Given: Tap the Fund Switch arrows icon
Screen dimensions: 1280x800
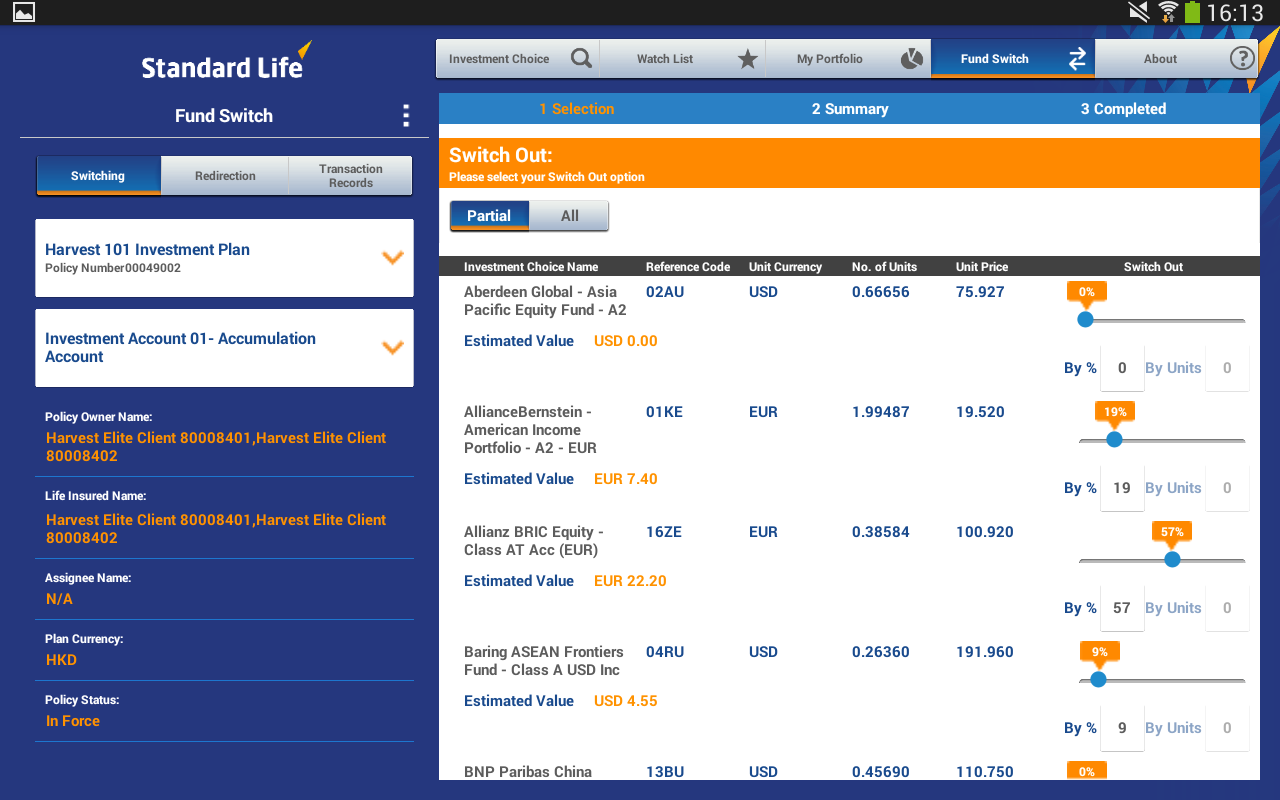Looking at the screenshot, I should (1077, 59).
